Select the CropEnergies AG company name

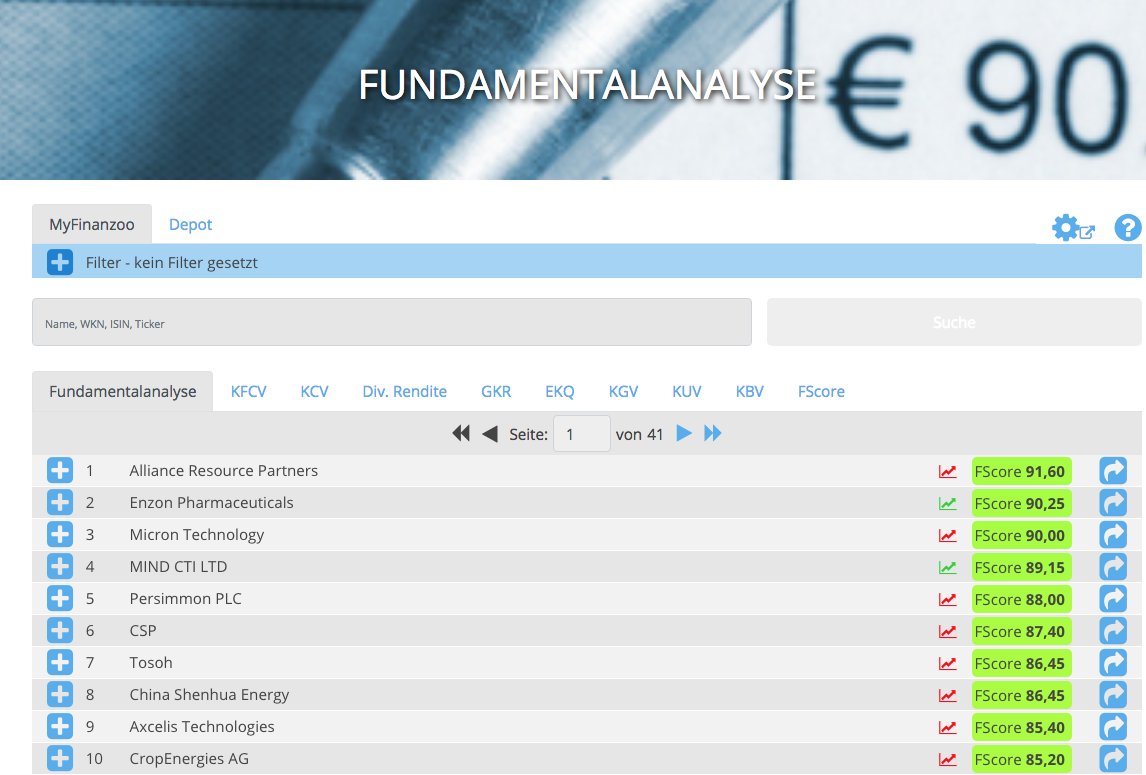[x=189, y=758]
